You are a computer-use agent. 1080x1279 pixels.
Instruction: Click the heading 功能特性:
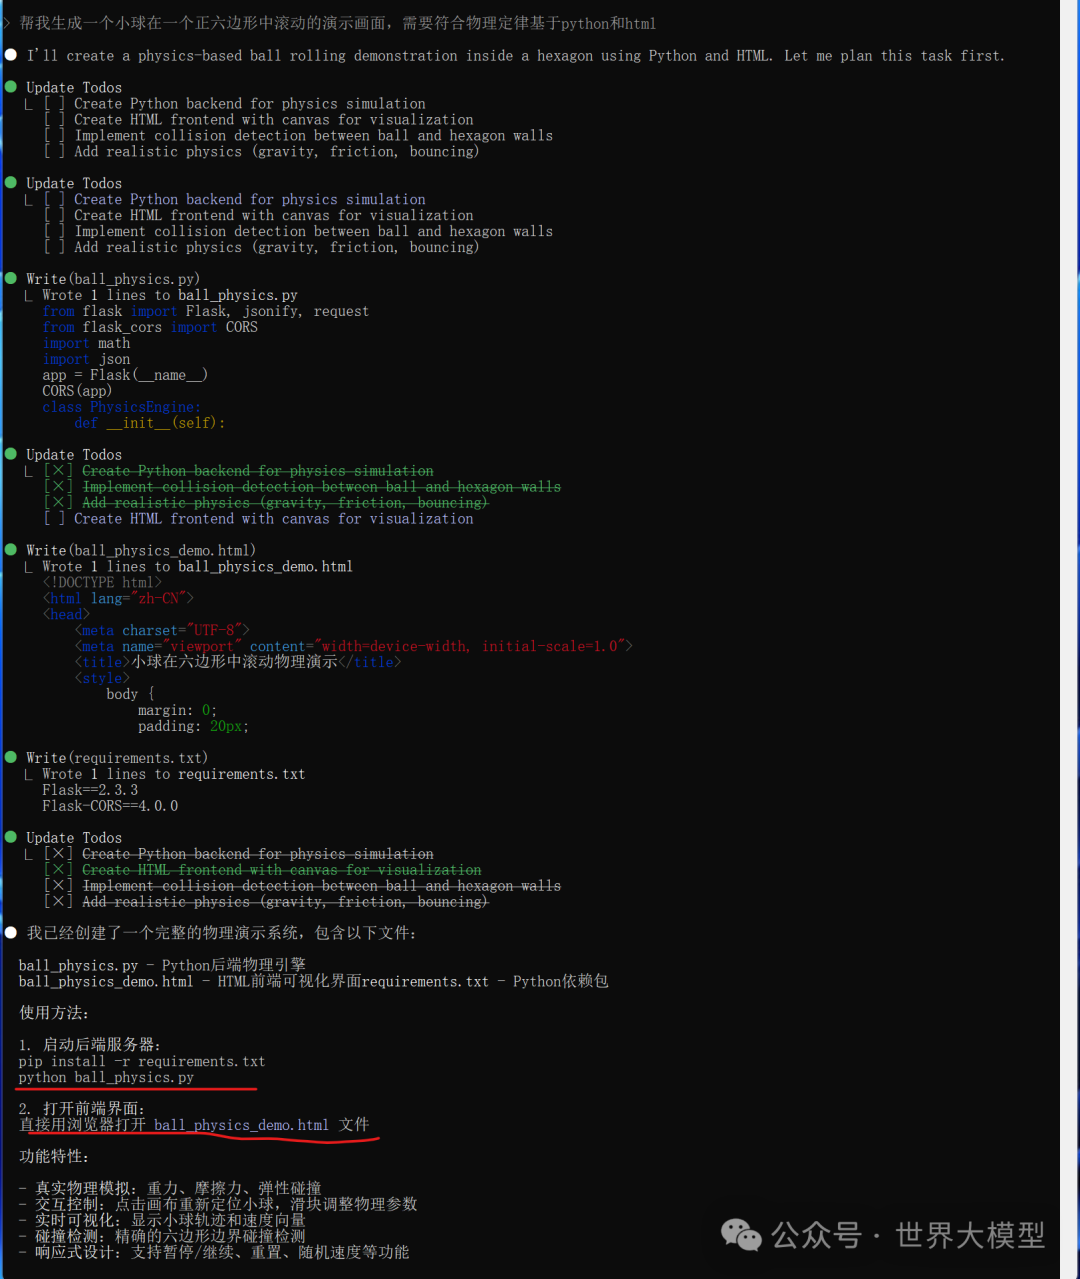[x=54, y=1157]
